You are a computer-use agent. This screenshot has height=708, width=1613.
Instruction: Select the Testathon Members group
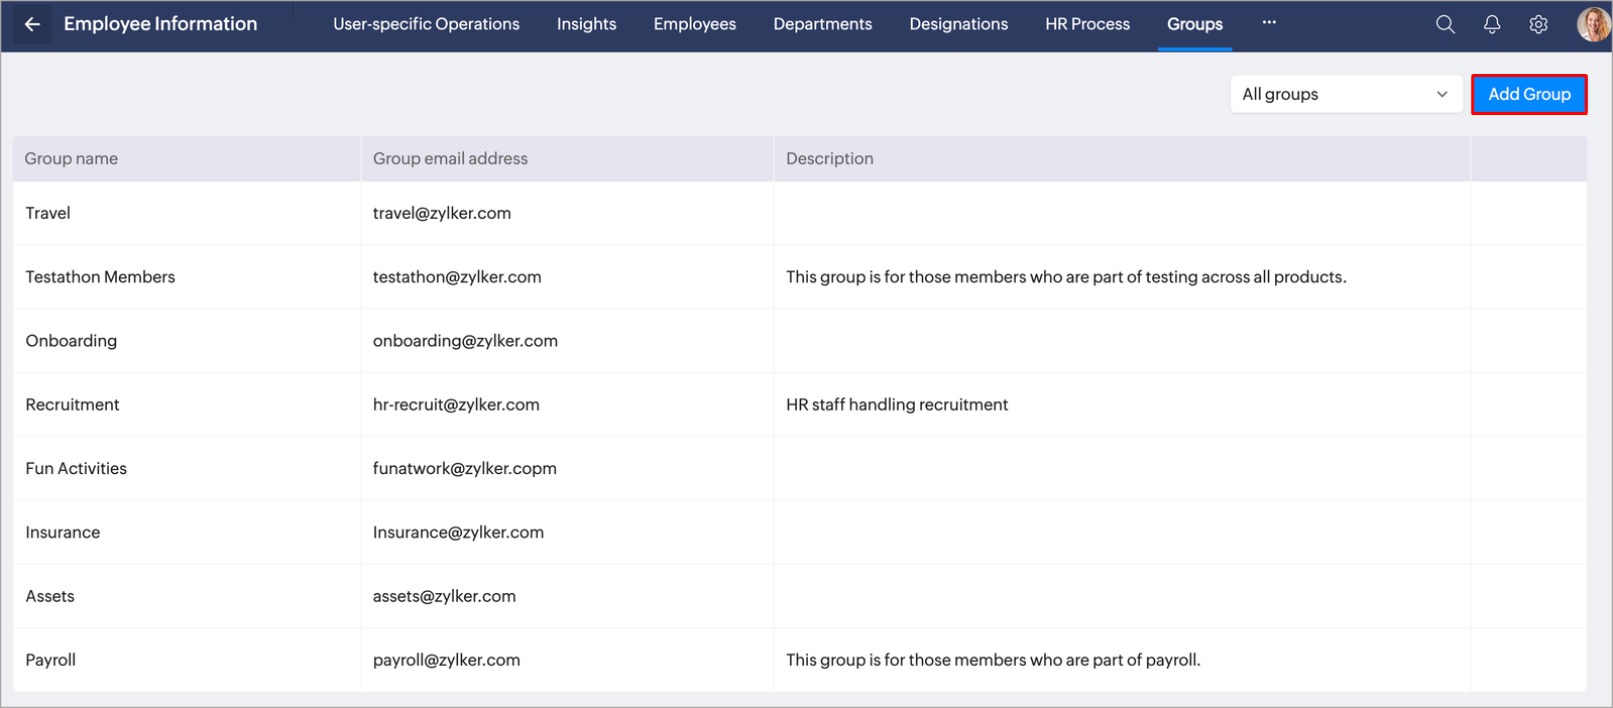click(100, 277)
